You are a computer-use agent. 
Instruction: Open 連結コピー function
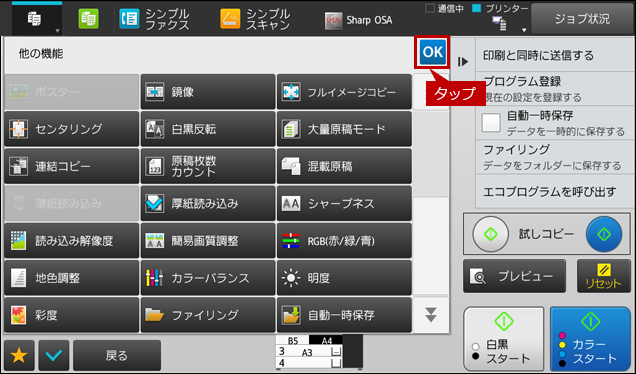coord(71,166)
